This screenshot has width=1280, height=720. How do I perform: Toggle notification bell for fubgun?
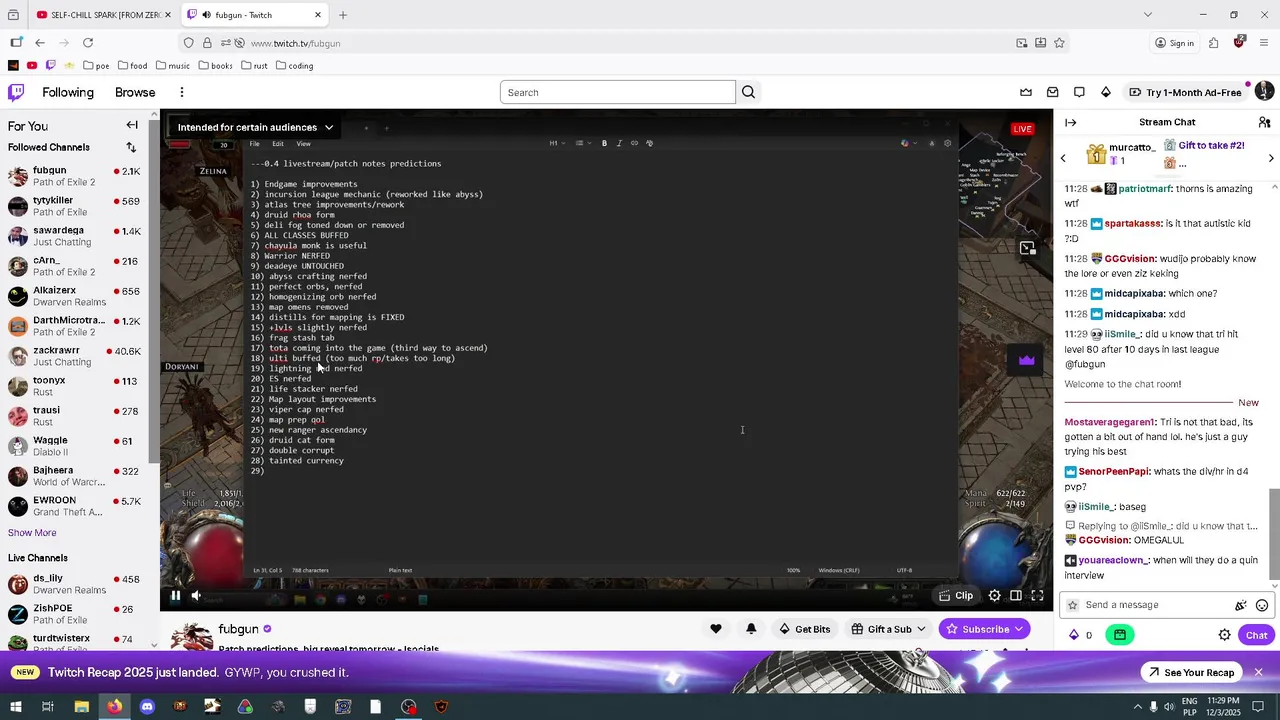point(751,629)
